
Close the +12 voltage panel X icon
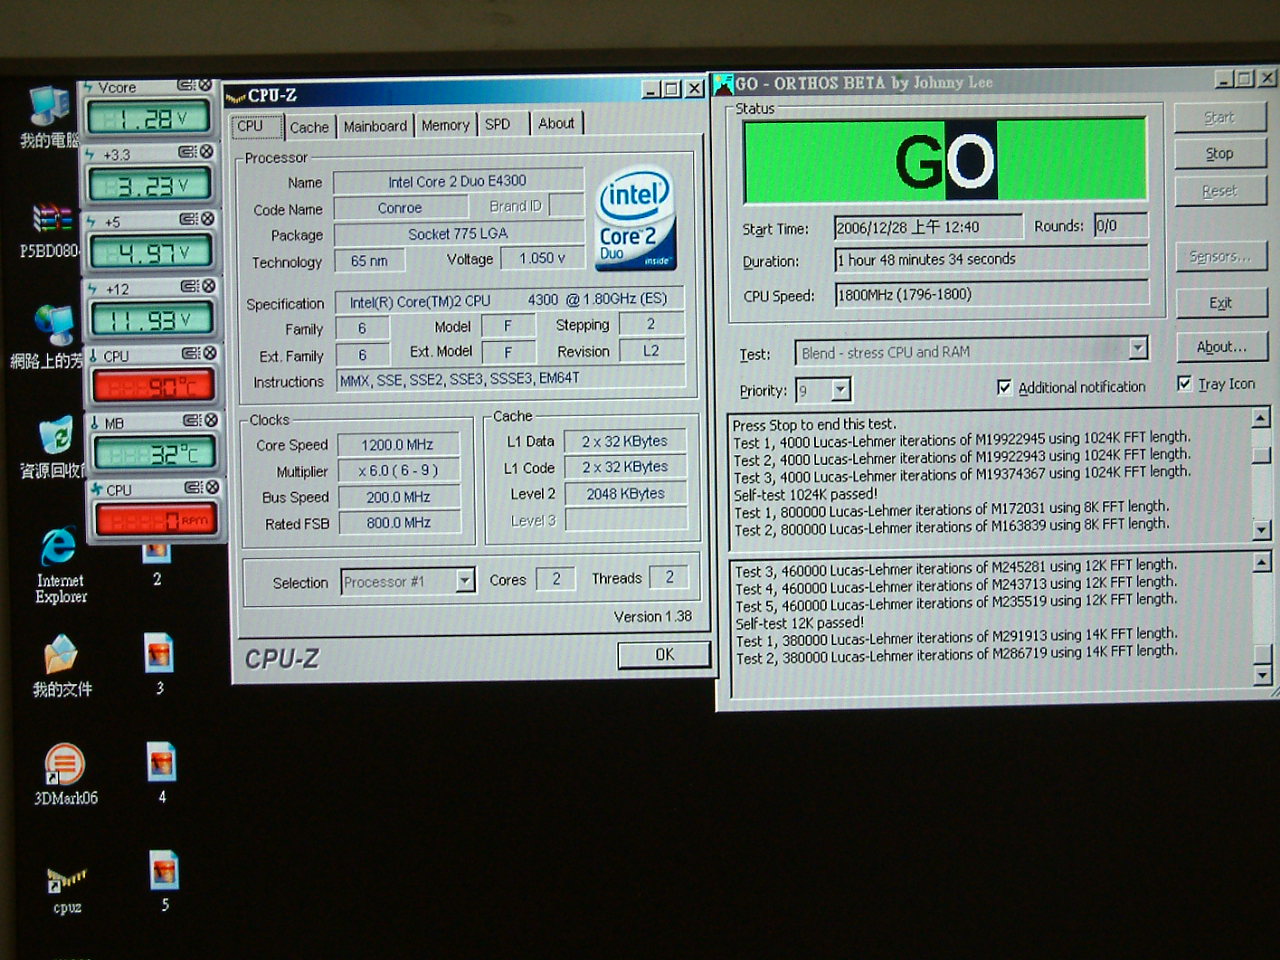coord(208,287)
